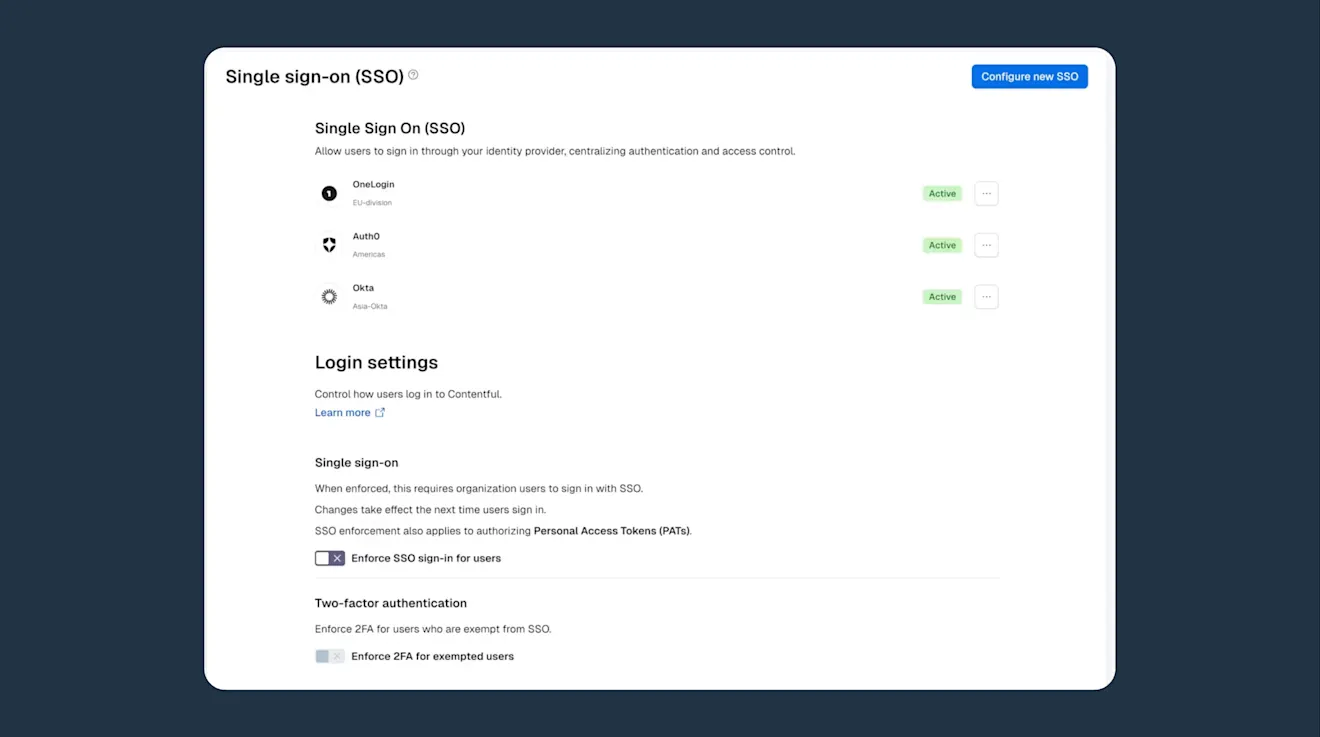The height and width of the screenshot is (737, 1320).
Task: Select the OneLogin provider name
Action: 373,185
